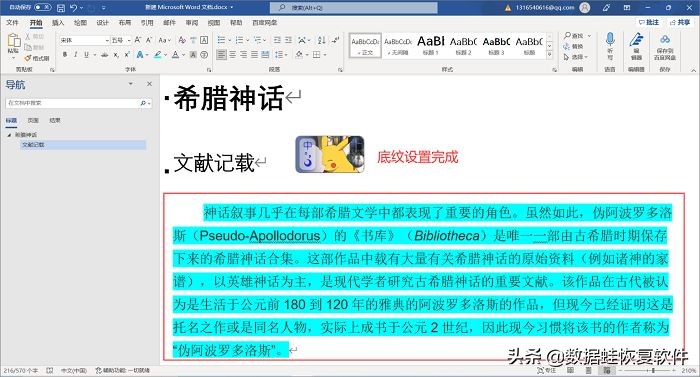Select Align Right paragraph icon
700x377 pixels.
coord(243,54)
